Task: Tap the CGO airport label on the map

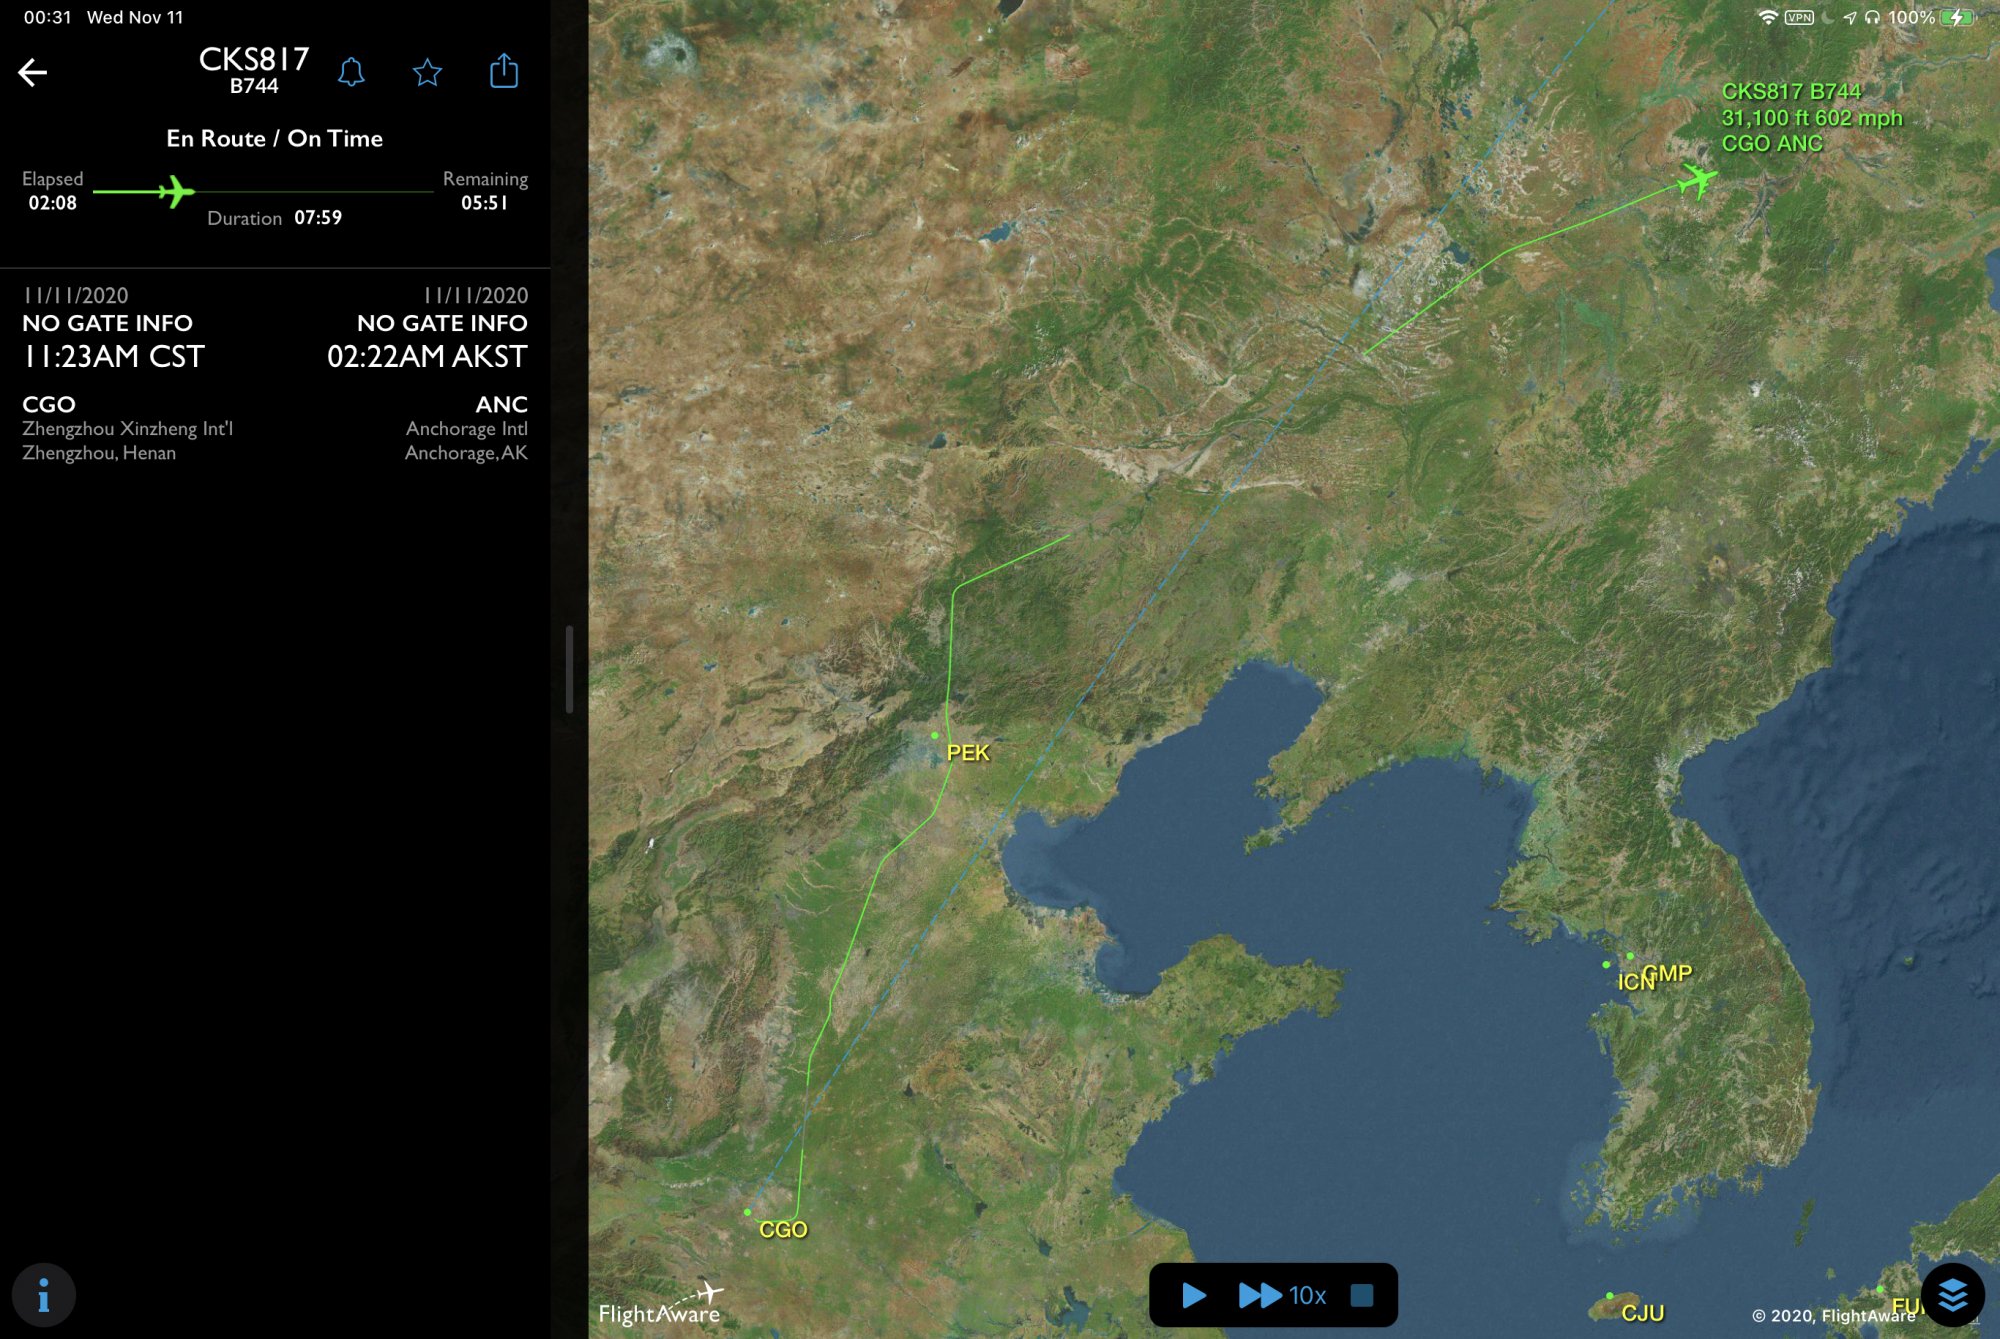Action: [782, 1229]
